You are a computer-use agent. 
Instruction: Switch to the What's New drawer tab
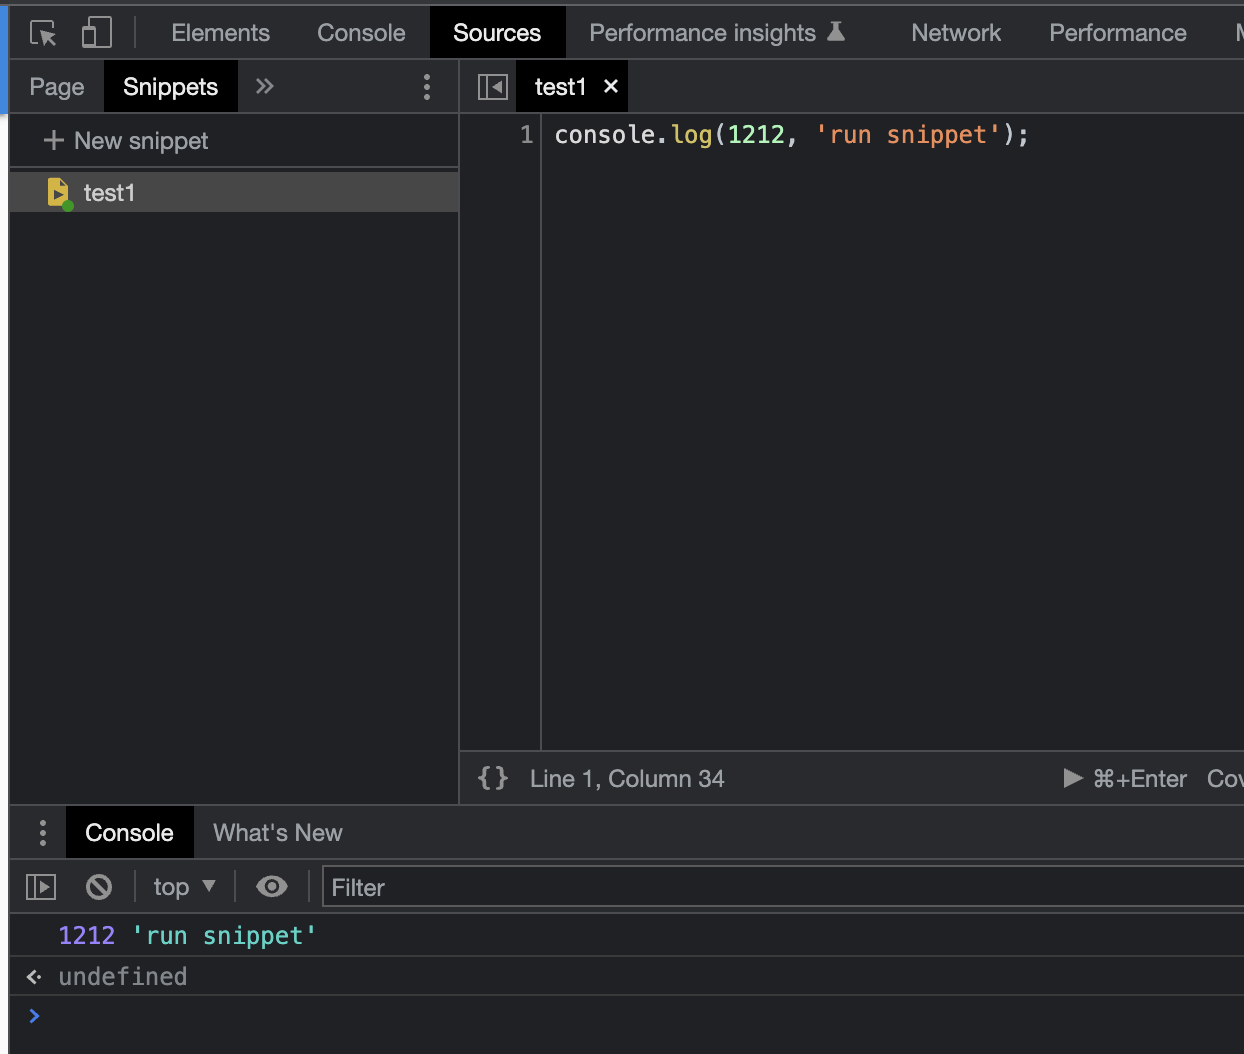click(277, 832)
